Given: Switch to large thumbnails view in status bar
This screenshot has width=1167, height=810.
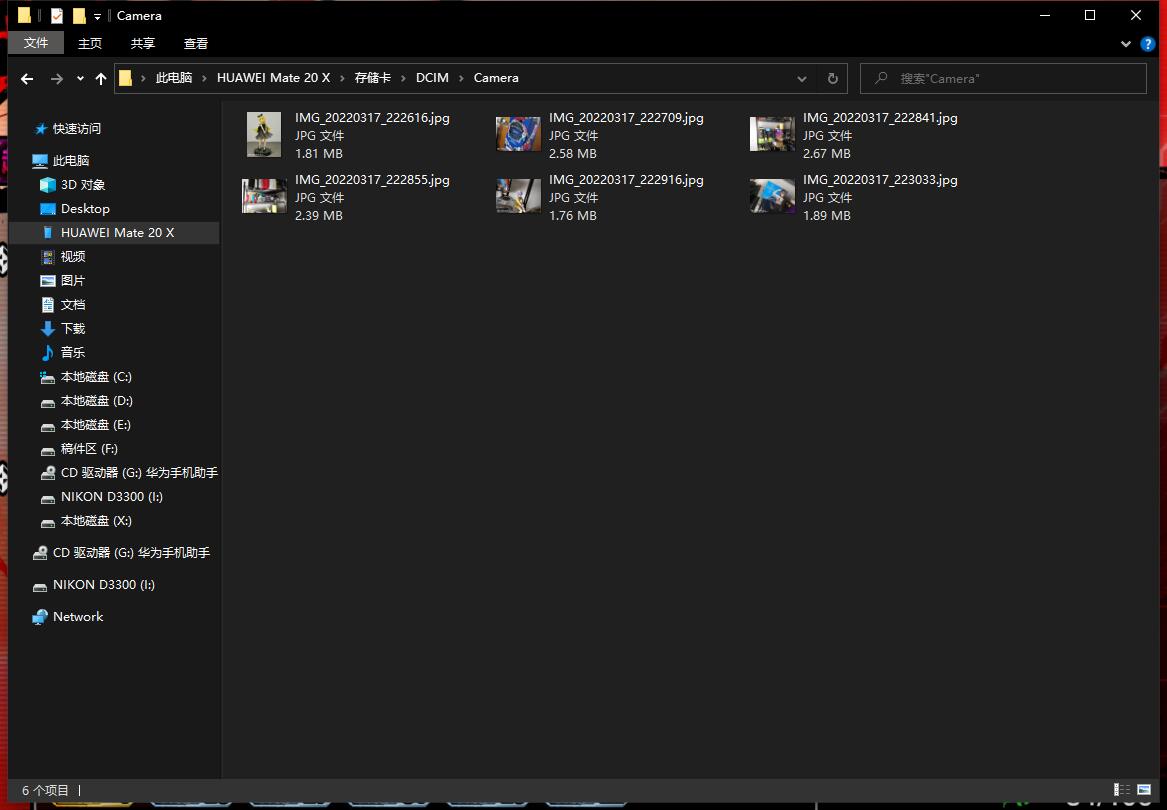Looking at the screenshot, I should 1144,790.
